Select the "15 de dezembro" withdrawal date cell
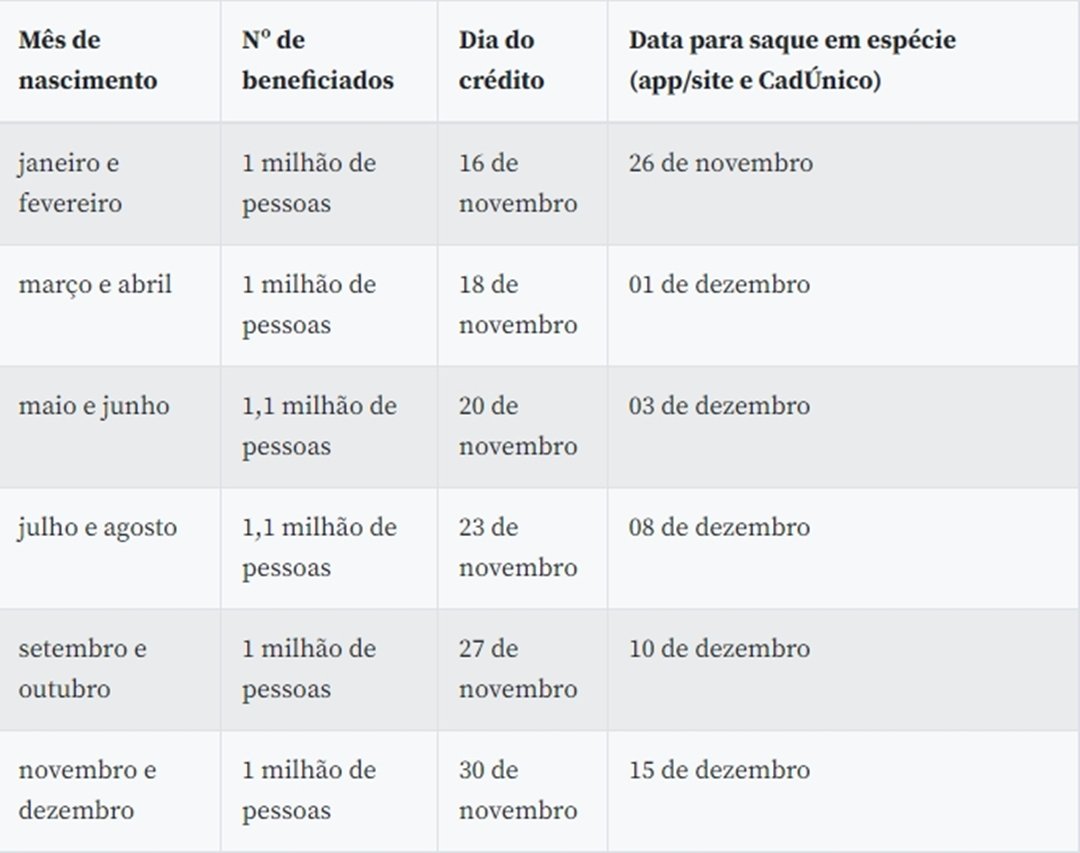This screenshot has width=1080, height=853. click(x=719, y=770)
